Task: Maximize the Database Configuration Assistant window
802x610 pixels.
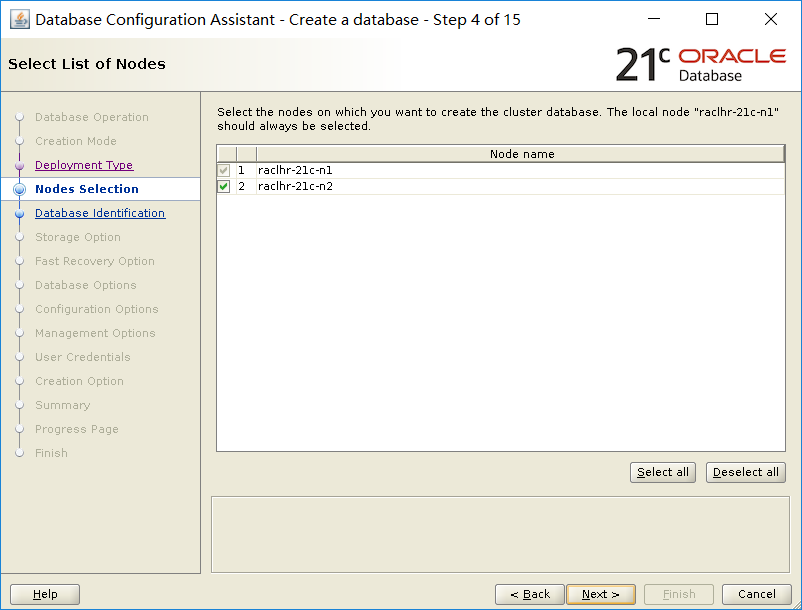Action: (712, 19)
